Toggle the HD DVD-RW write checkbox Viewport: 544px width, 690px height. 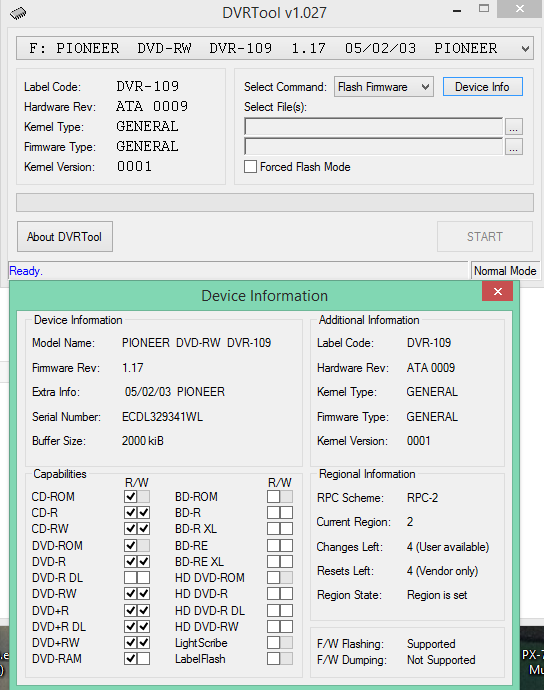[x=287, y=626]
